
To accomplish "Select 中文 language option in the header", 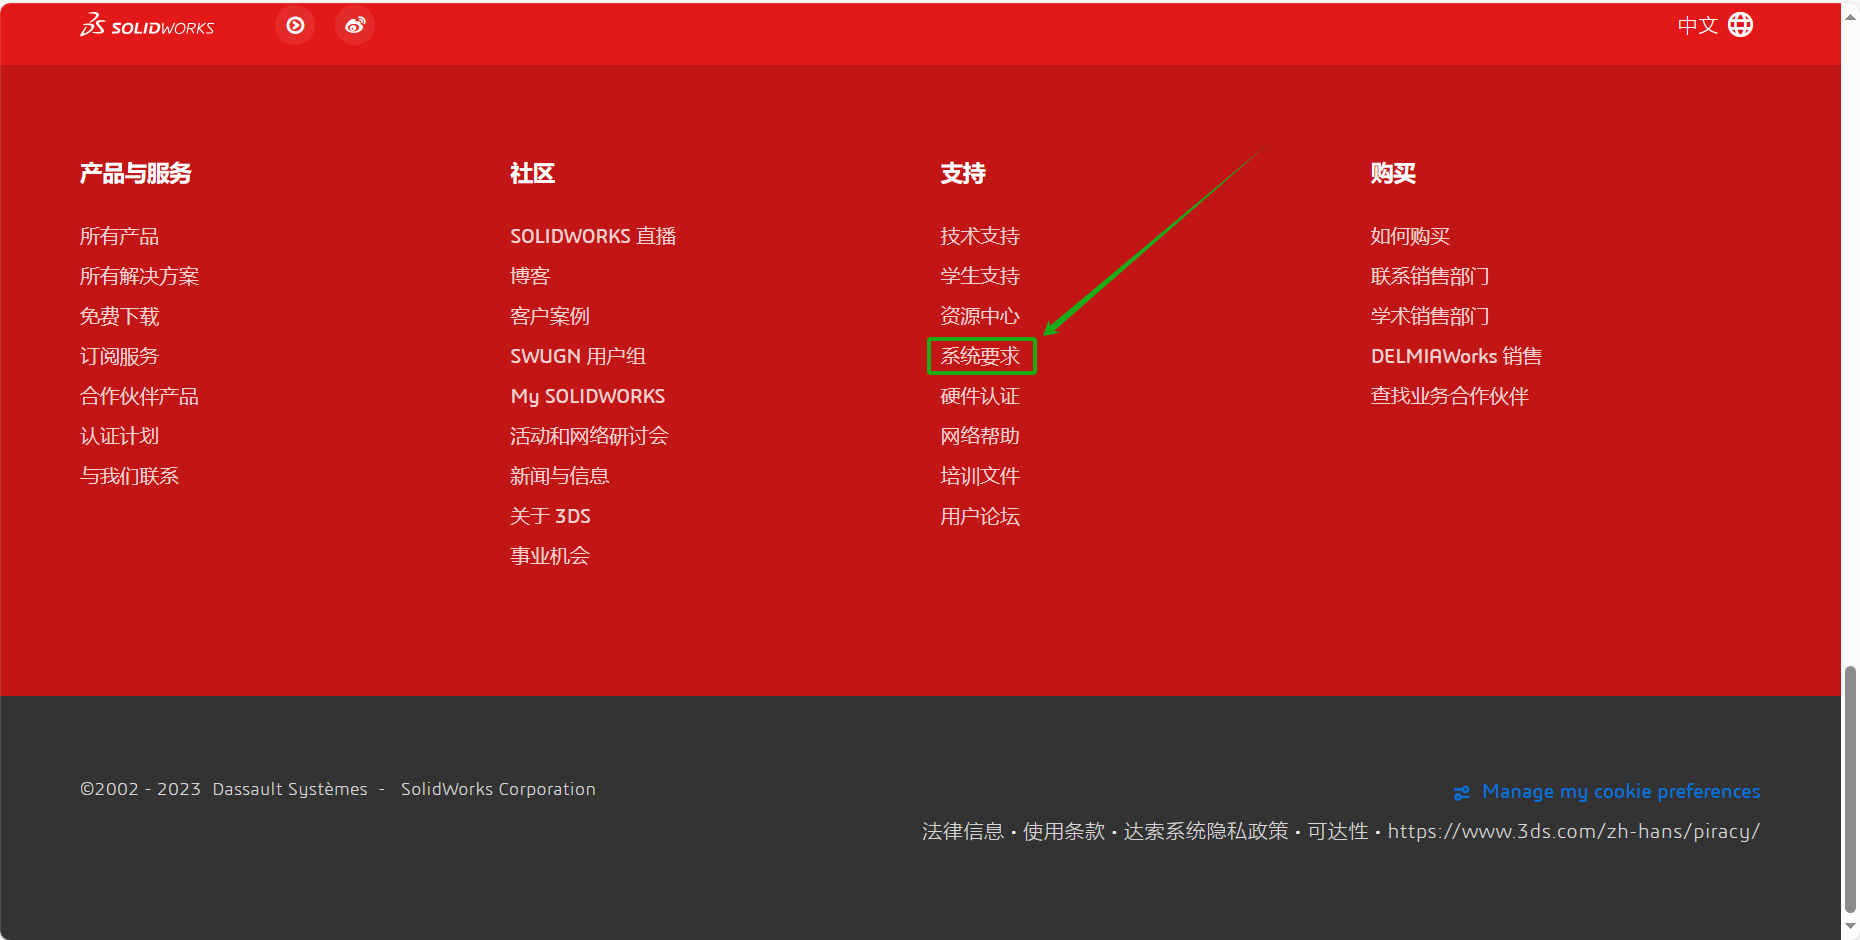I will tap(1697, 25).
